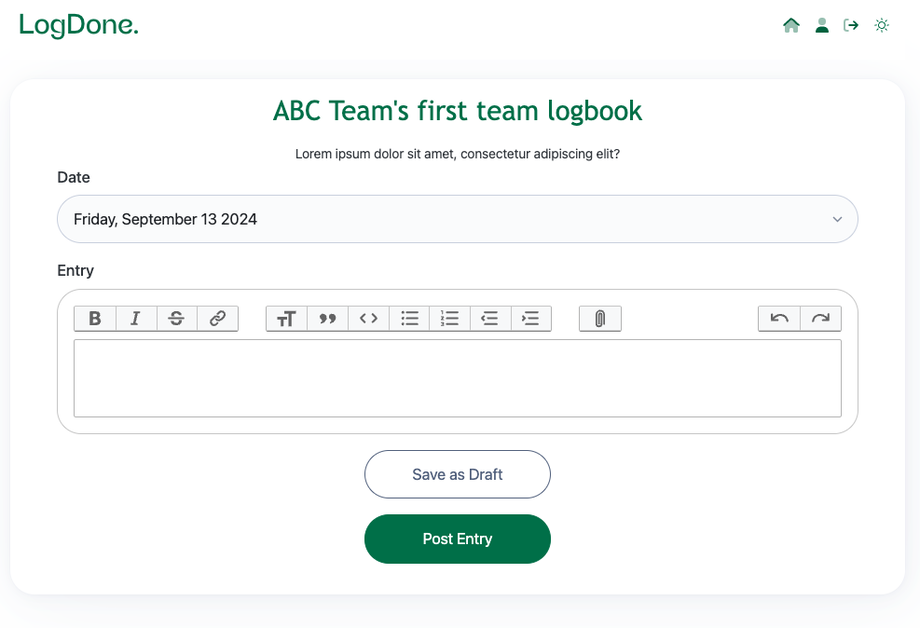Switch theme with the sun icon
920x628 pixels.
881,25
